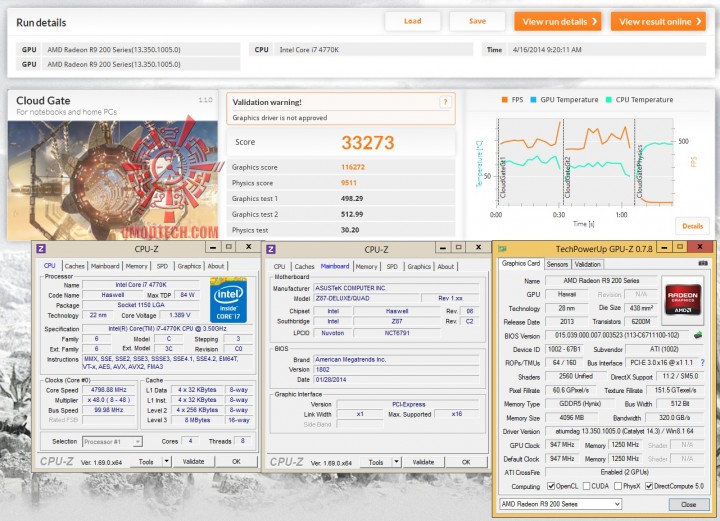Screen dimensions: 720x521
Task: Open AMD Radeon R9 200 Series GPU dropdown
Action: [560, 504]
